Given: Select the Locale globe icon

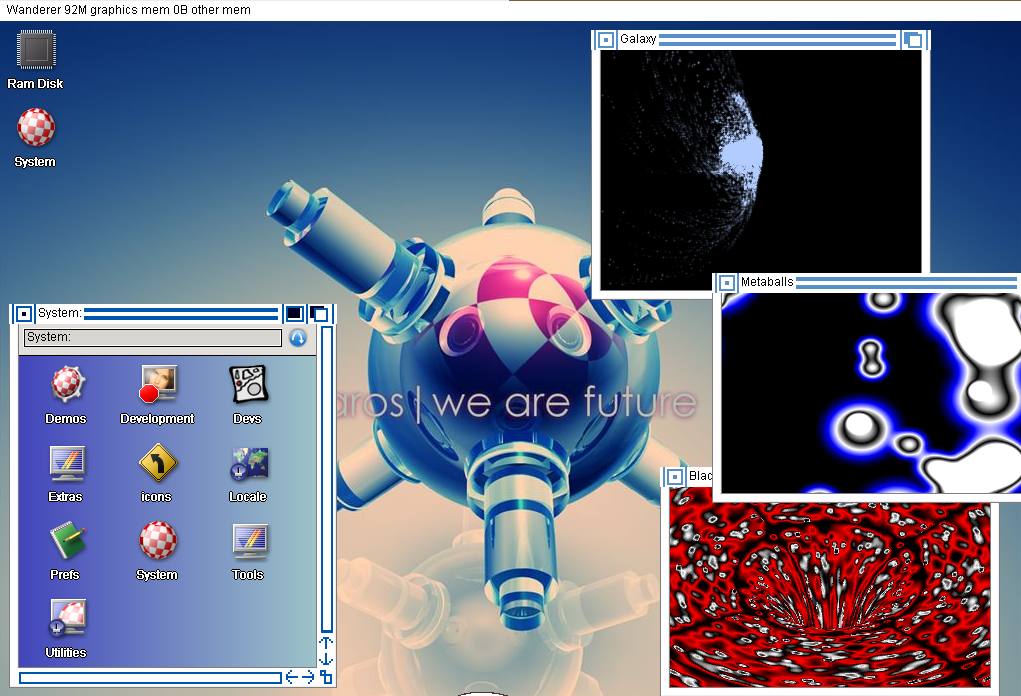Looking at the screenshot, I should point(248,463).
